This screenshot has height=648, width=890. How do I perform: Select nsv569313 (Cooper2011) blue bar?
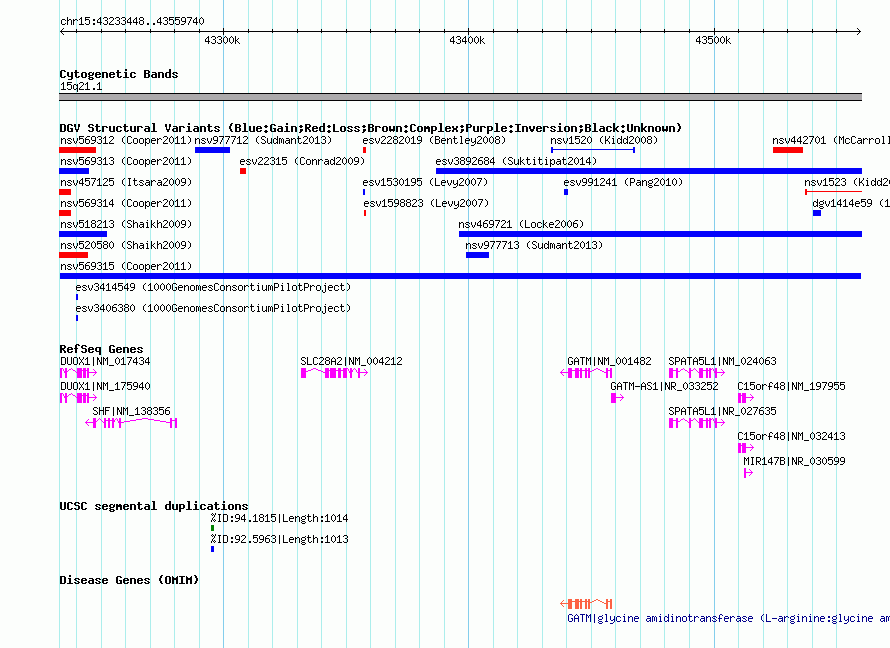74,171
